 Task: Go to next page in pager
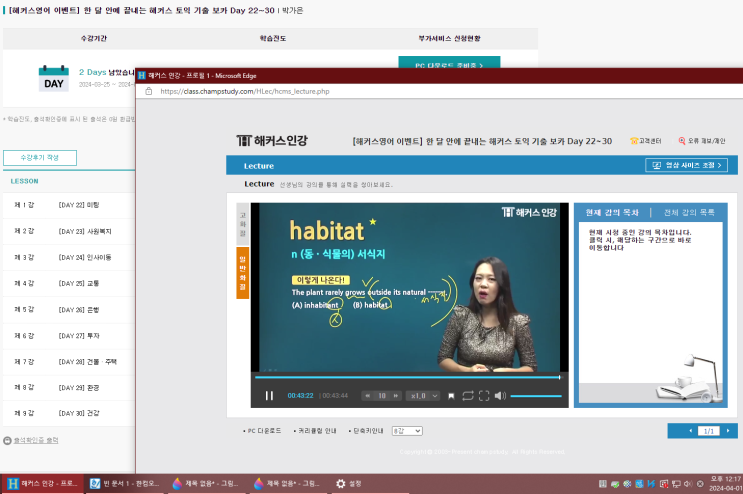click(728, 431)
